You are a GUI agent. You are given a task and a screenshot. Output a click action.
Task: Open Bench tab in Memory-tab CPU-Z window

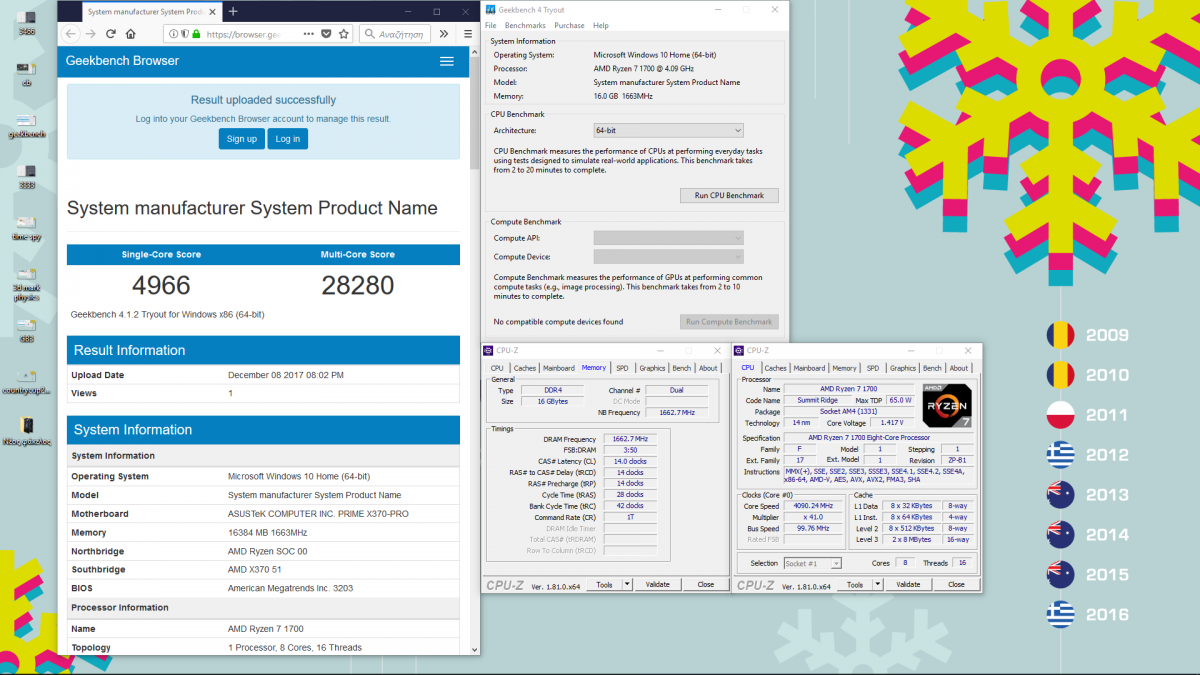point(681,368)
